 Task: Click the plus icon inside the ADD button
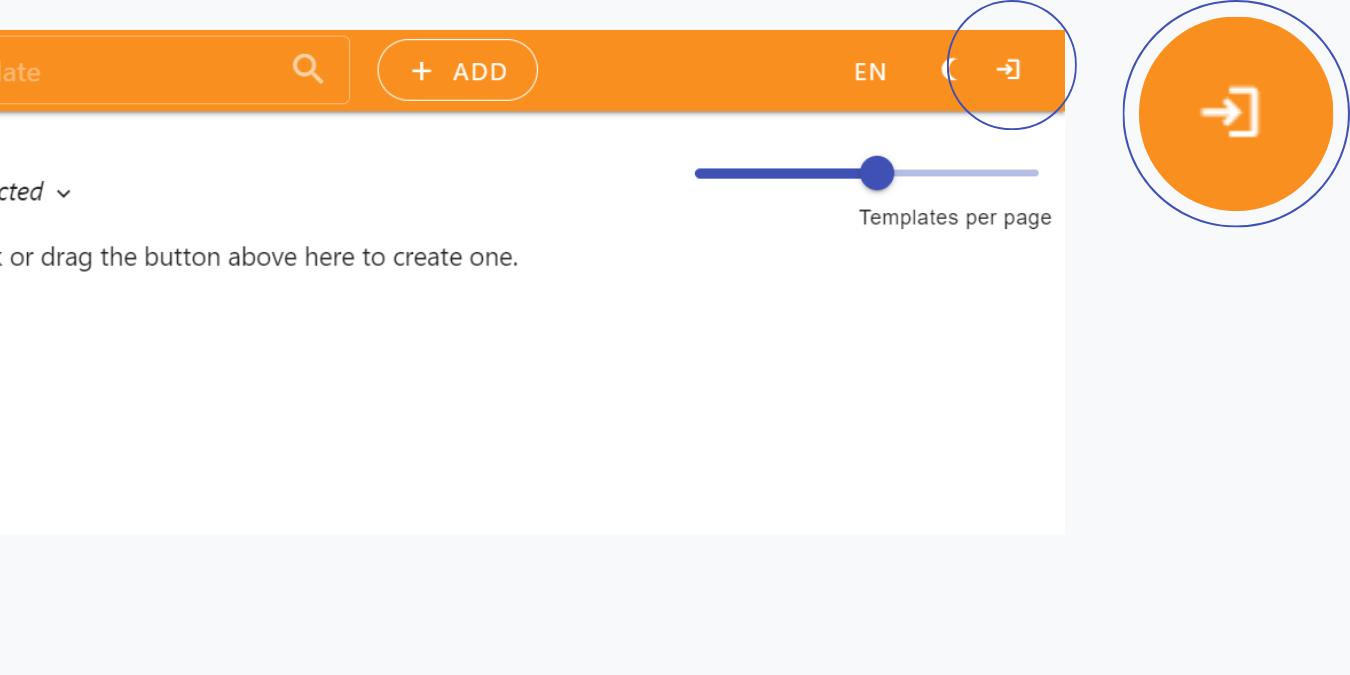click(x=421, y=70)
